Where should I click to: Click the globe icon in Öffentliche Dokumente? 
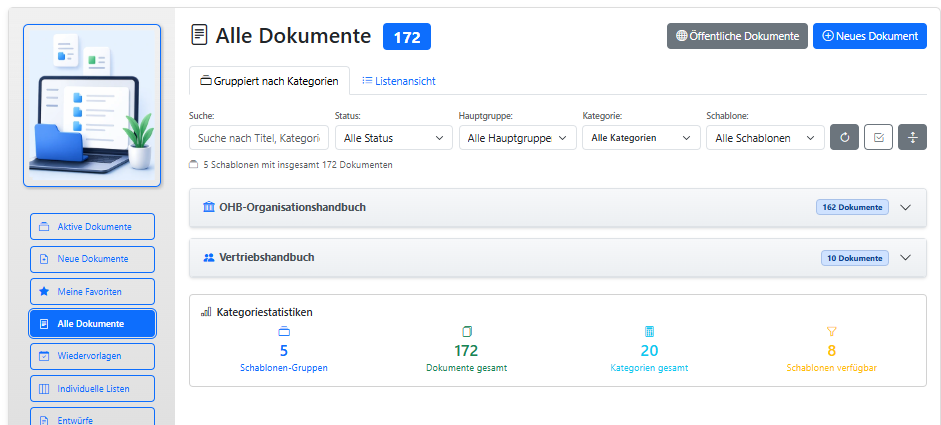(x=681, y=35)
